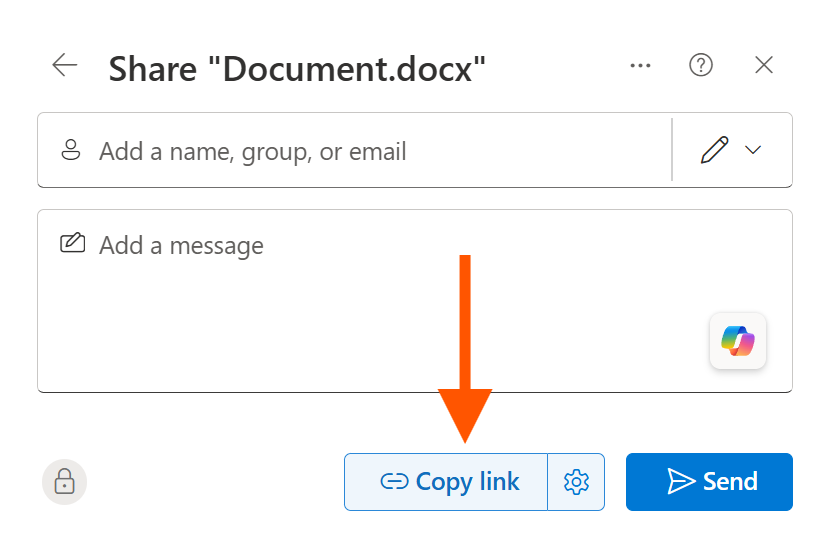Open the lock sharing restrictions icon
Image resolution: width=828 pixels, height=545 pixels.
(64, 482)
